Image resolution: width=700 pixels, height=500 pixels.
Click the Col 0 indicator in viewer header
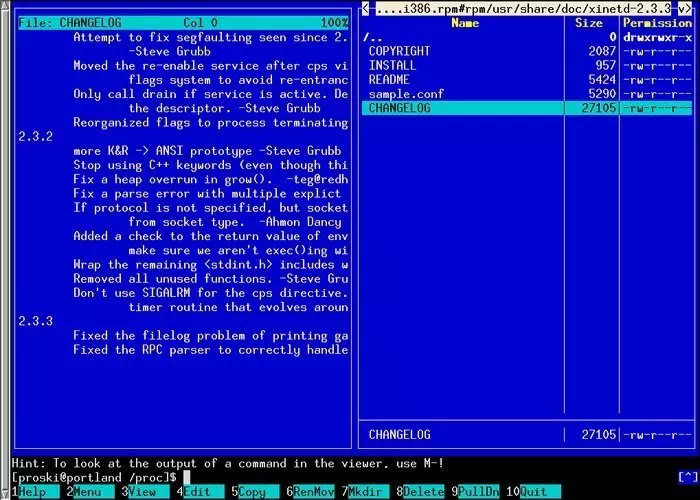coord(200,23)
